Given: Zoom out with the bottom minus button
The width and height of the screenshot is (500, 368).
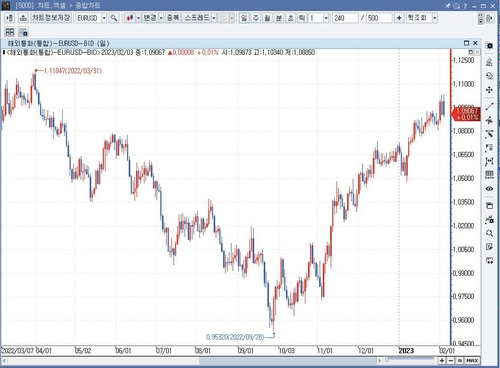Looking at the screenshot, I should [x=451, y=360].
